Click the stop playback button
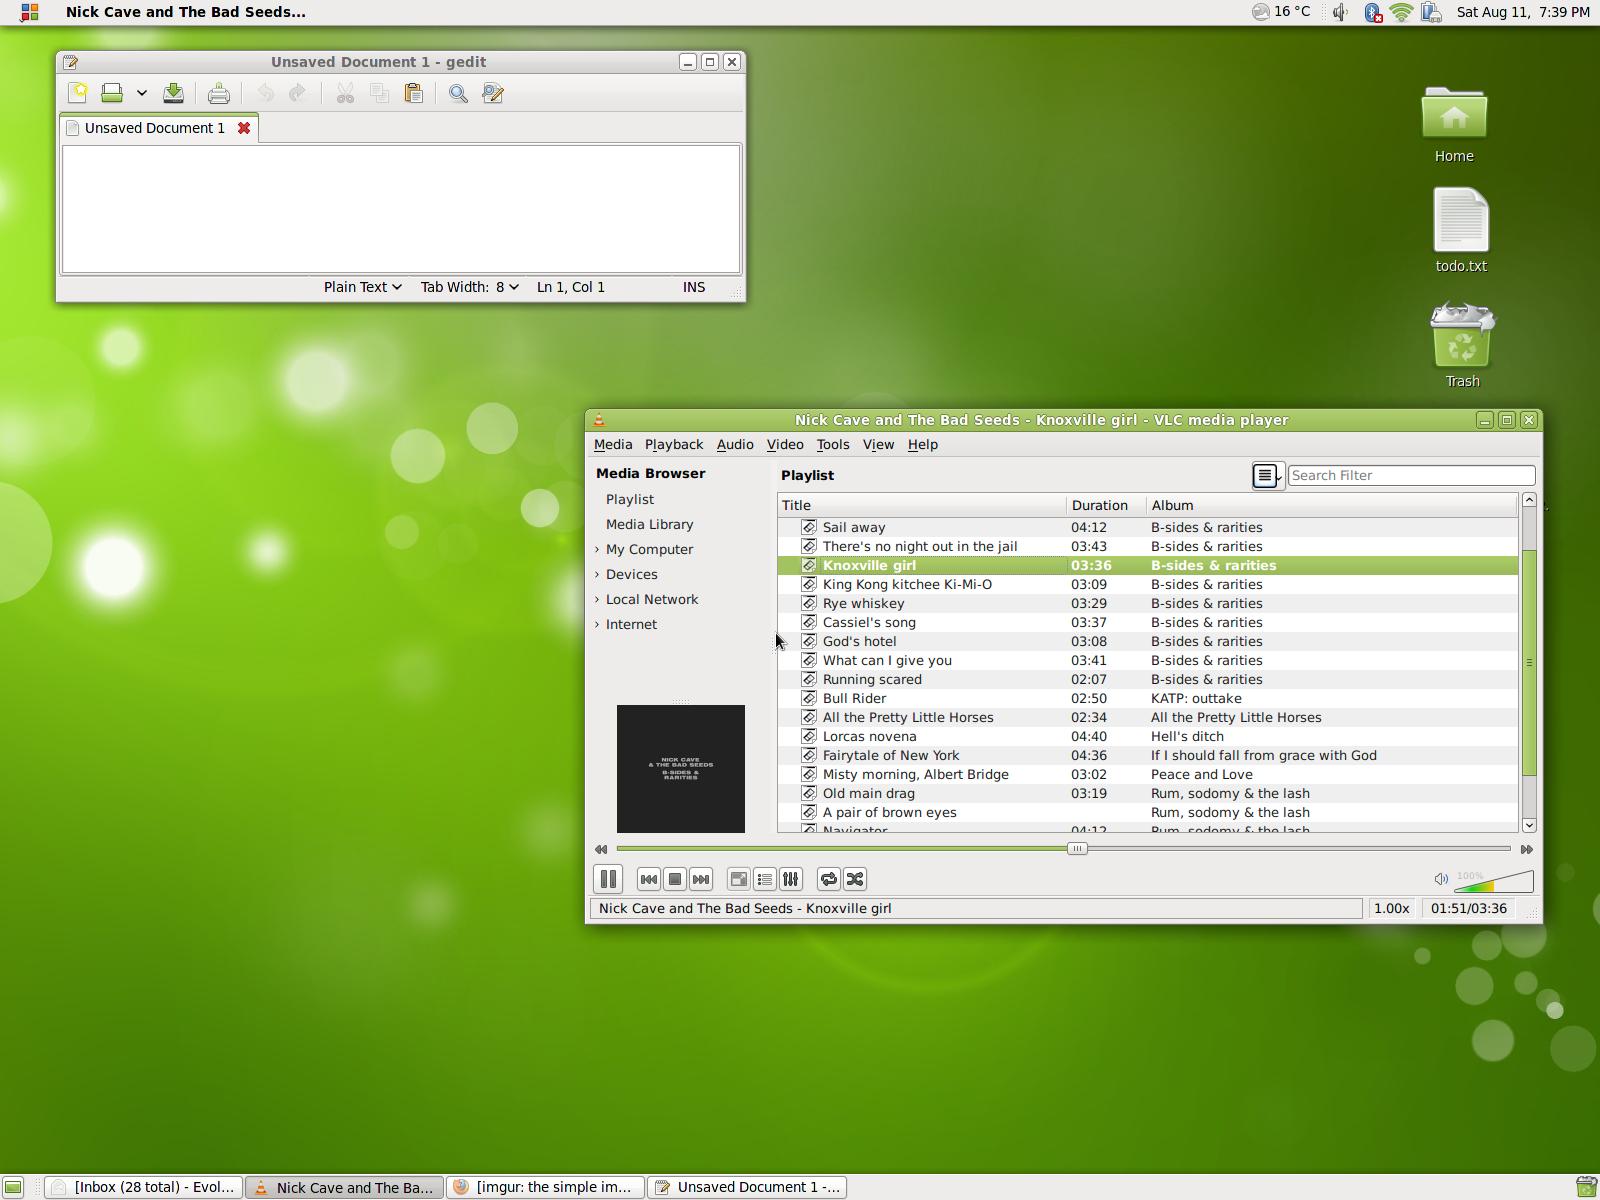Viewport: 1600px width, 1200px height. [675, 879]
